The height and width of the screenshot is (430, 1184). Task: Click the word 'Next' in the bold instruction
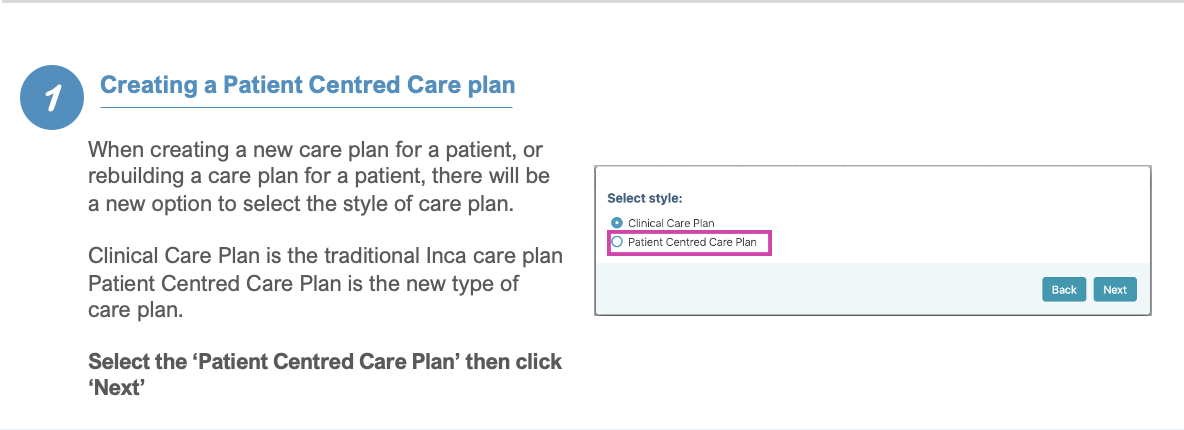(116, 388)
